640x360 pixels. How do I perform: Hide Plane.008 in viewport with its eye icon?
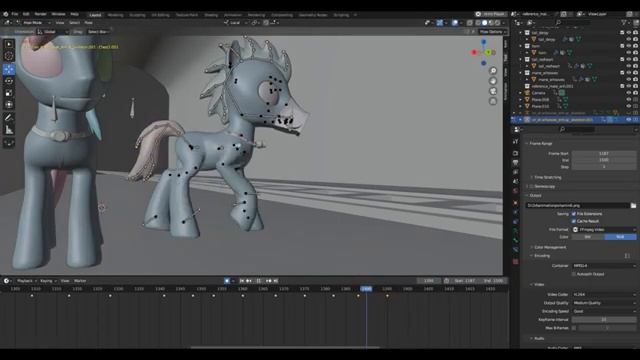point(629,100)
